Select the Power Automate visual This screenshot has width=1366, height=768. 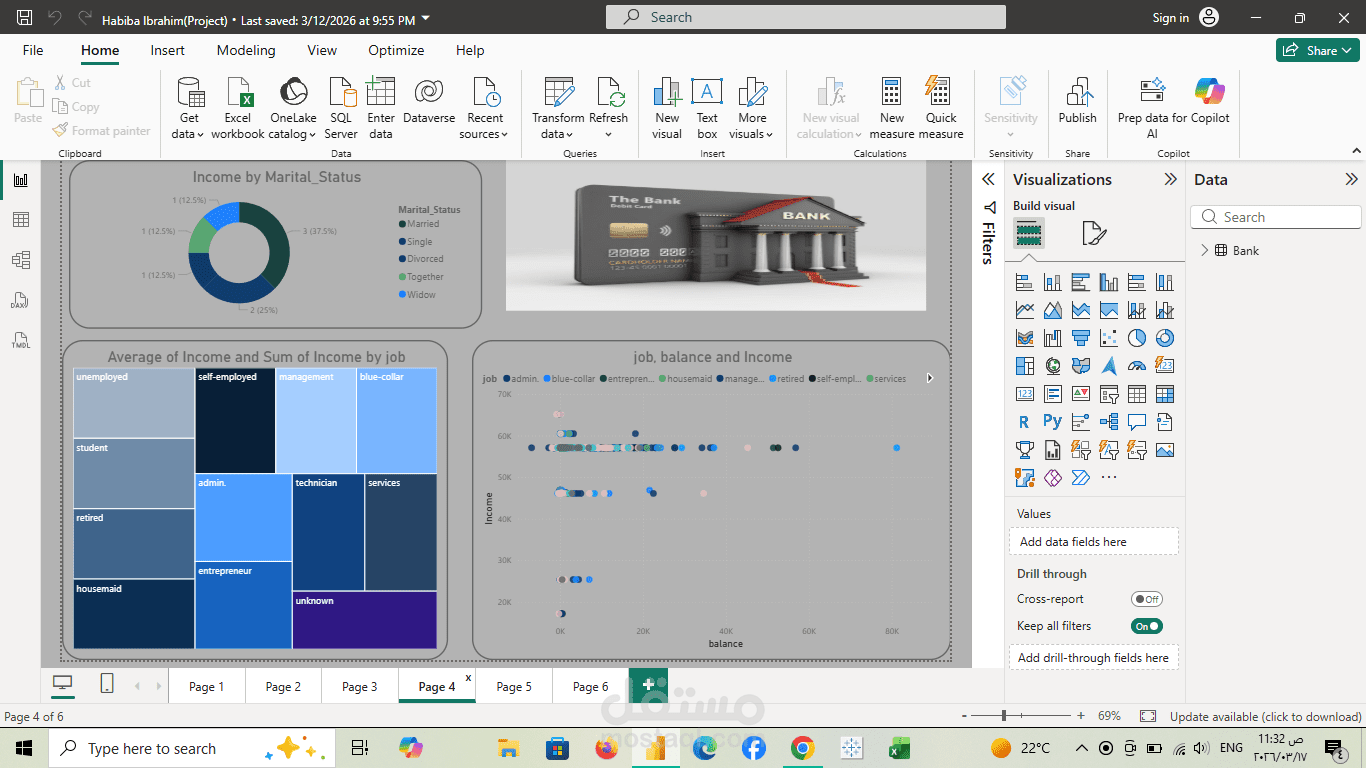point(1080,478)
